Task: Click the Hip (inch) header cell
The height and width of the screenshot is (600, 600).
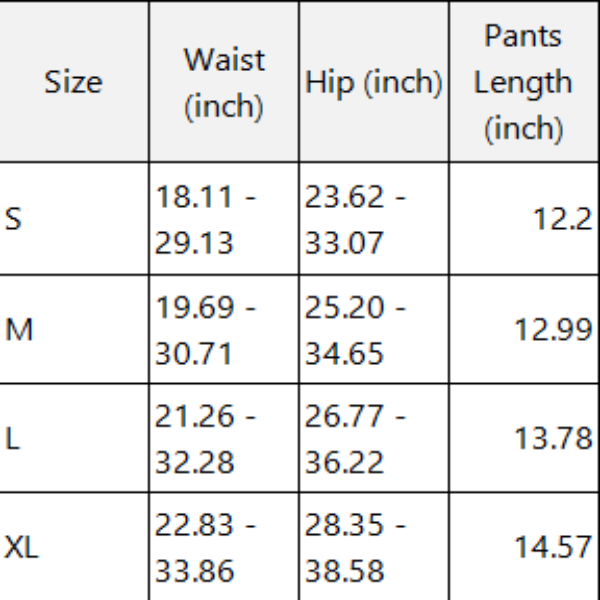Action: point(373,82)
